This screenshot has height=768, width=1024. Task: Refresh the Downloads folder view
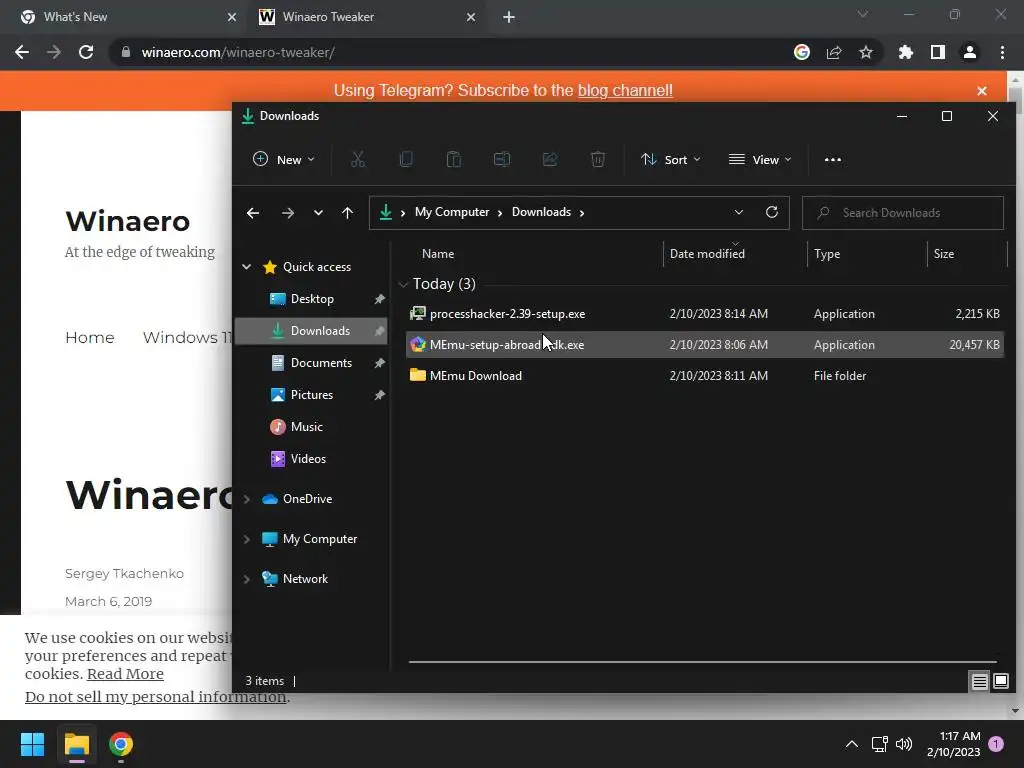point(772,212)
